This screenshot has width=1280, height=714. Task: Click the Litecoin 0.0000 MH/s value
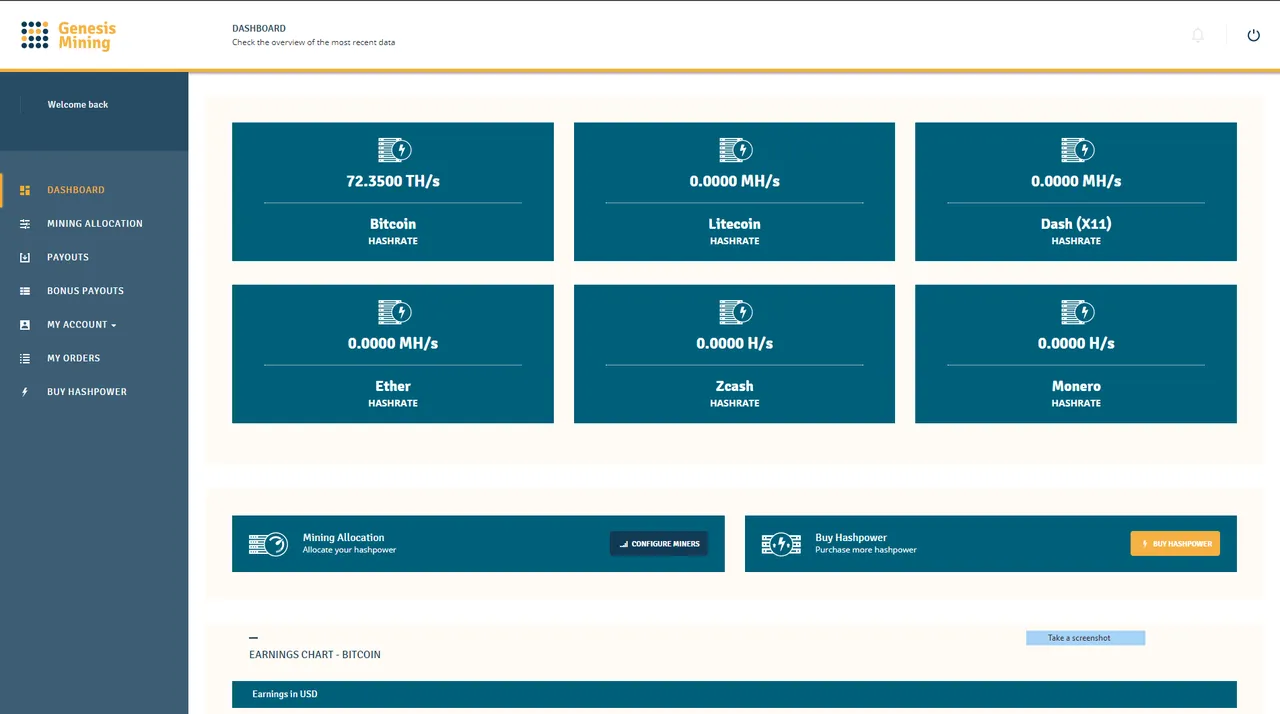[x=735, y=181]
